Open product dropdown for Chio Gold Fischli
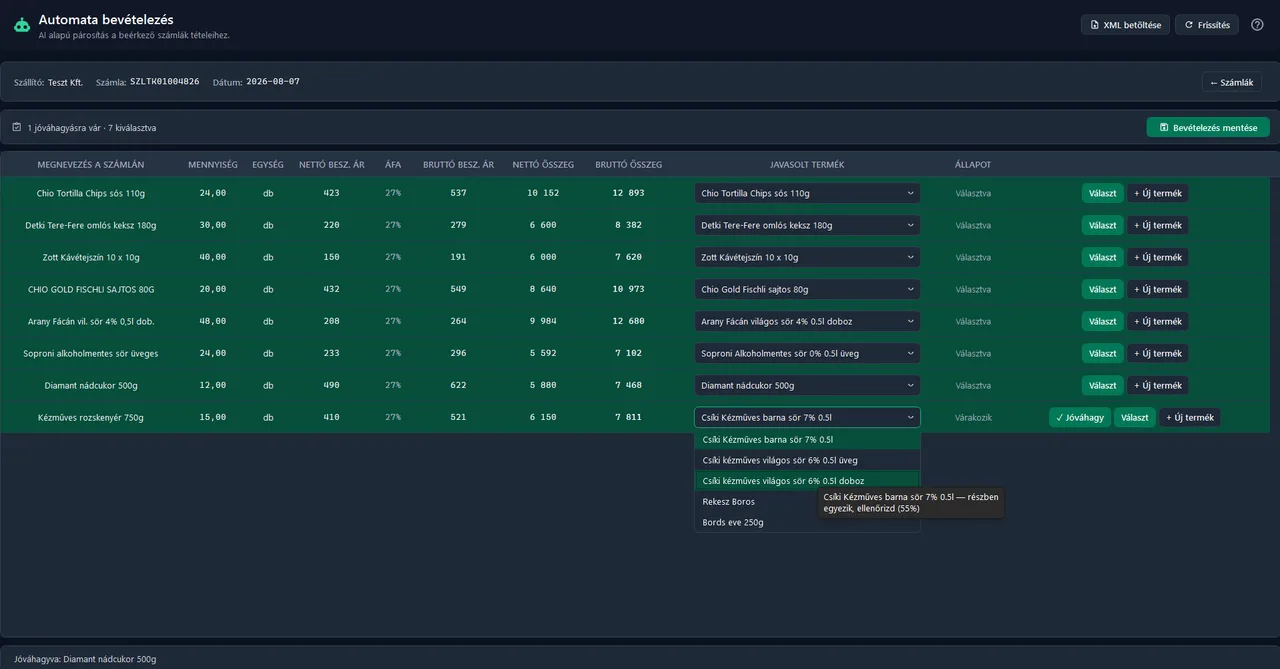 807,289
